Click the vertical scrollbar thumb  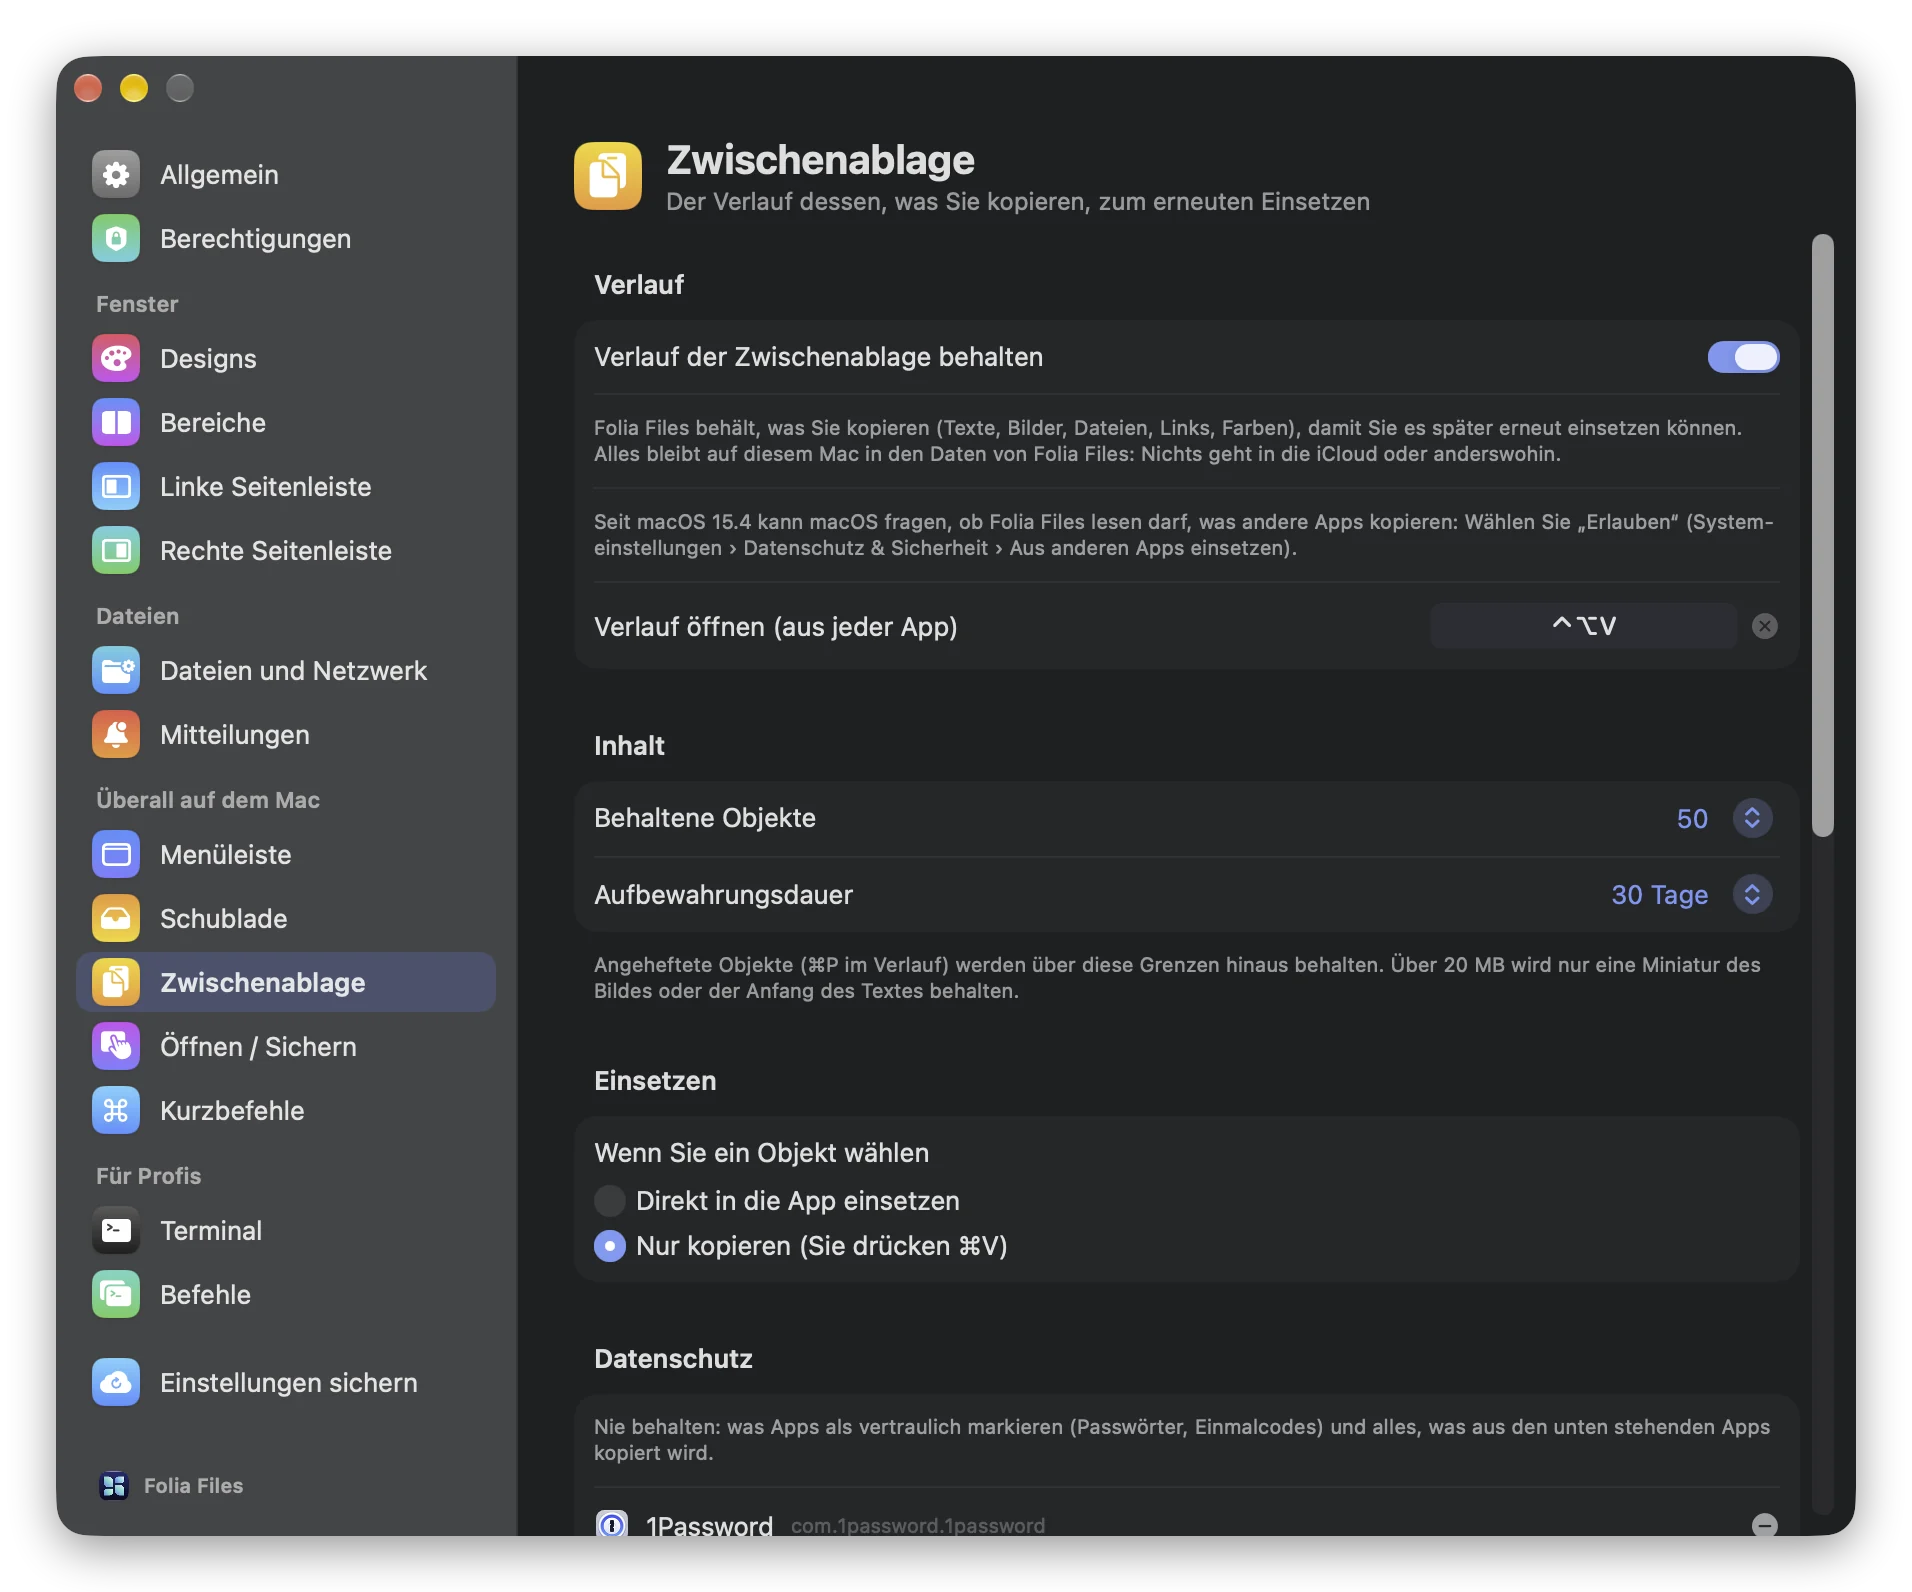click(1823, 535)
